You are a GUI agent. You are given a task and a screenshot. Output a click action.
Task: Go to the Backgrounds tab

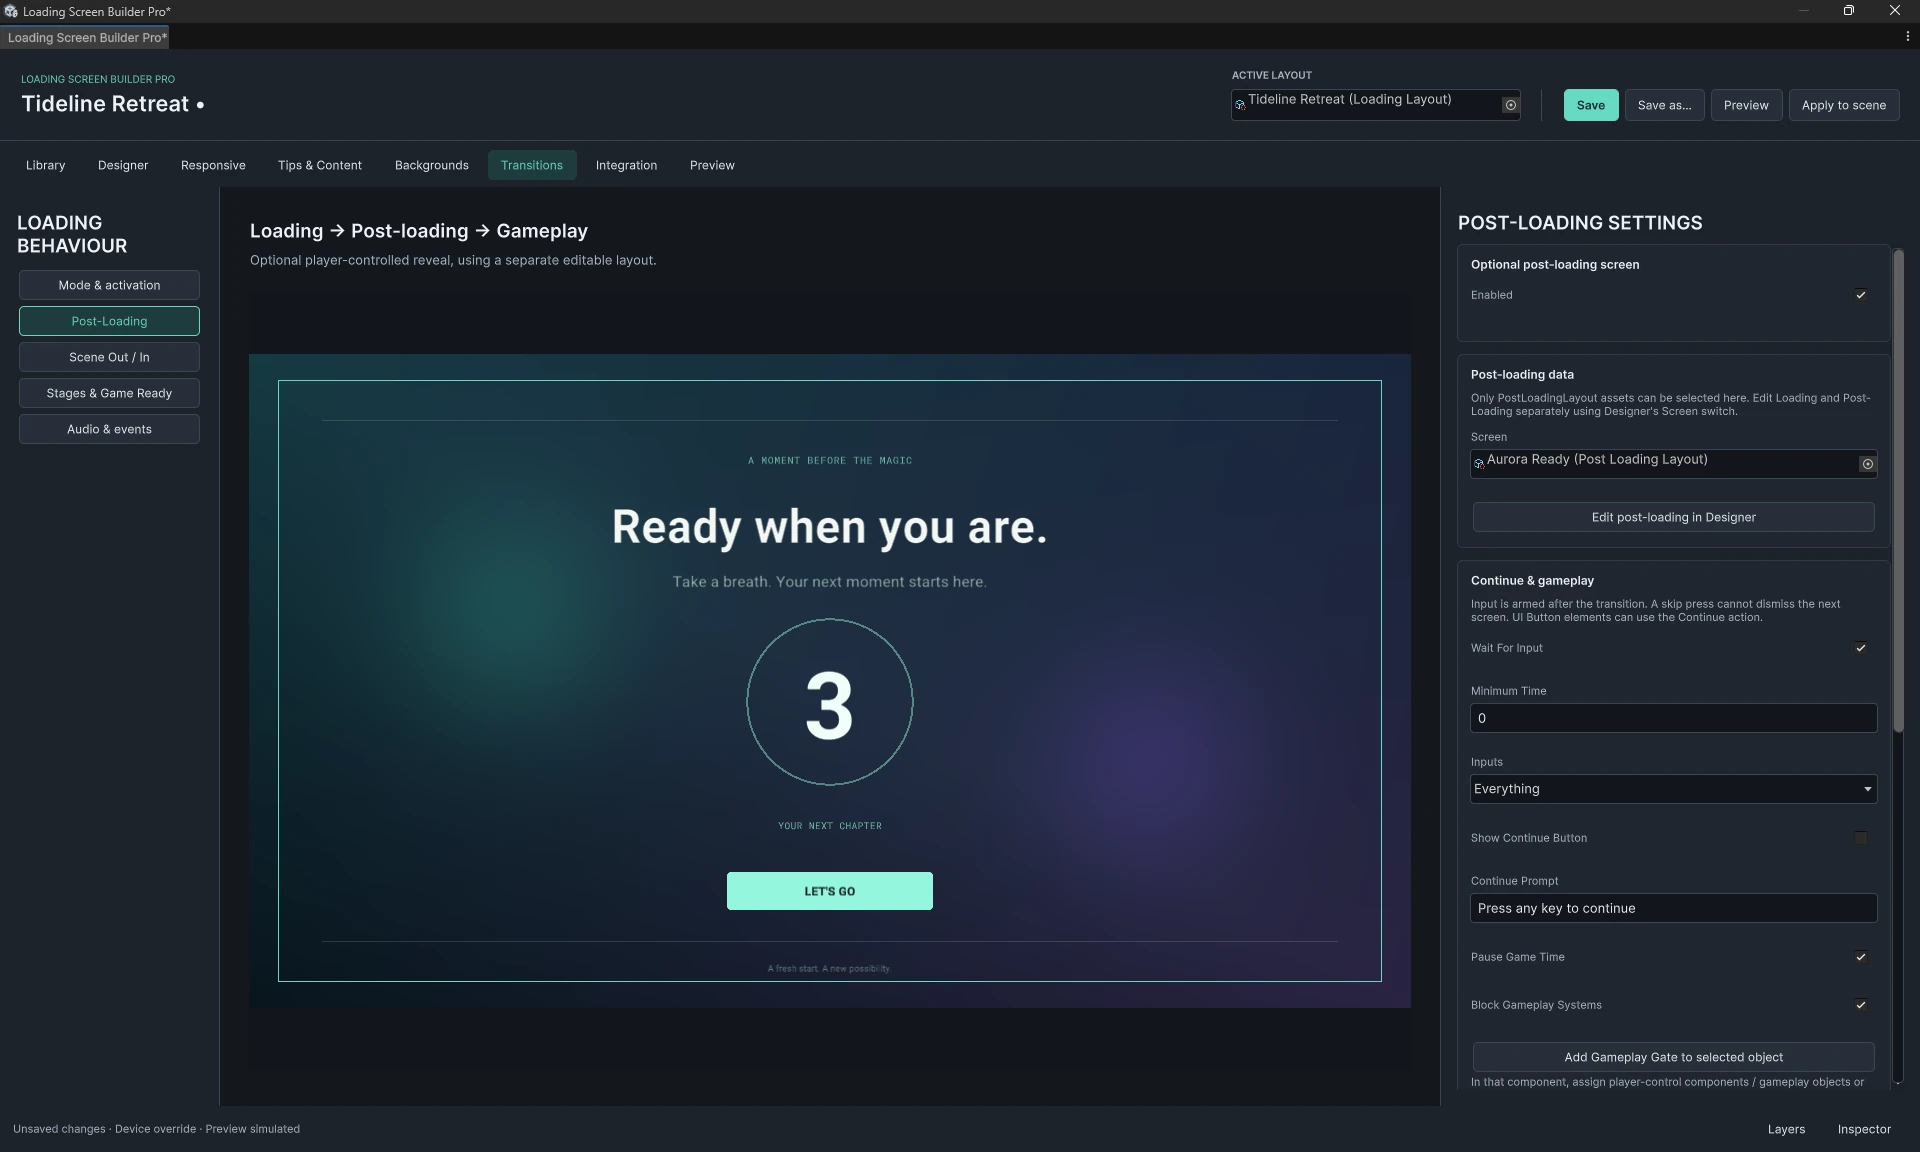click(x=432, y=165)
